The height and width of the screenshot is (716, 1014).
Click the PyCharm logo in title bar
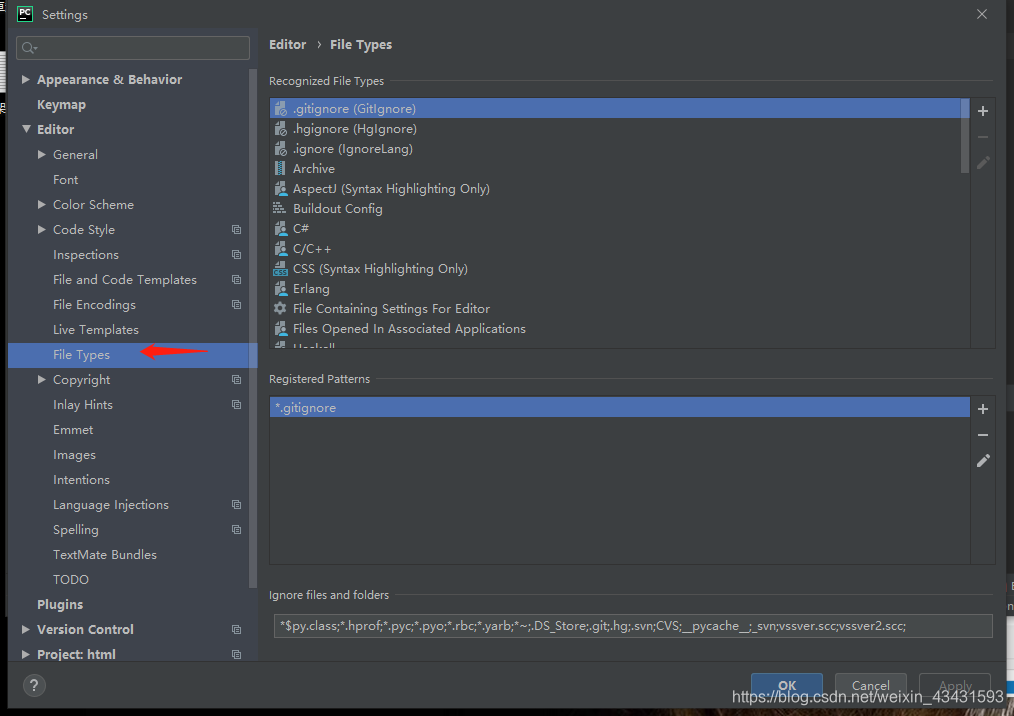[26, 14]
